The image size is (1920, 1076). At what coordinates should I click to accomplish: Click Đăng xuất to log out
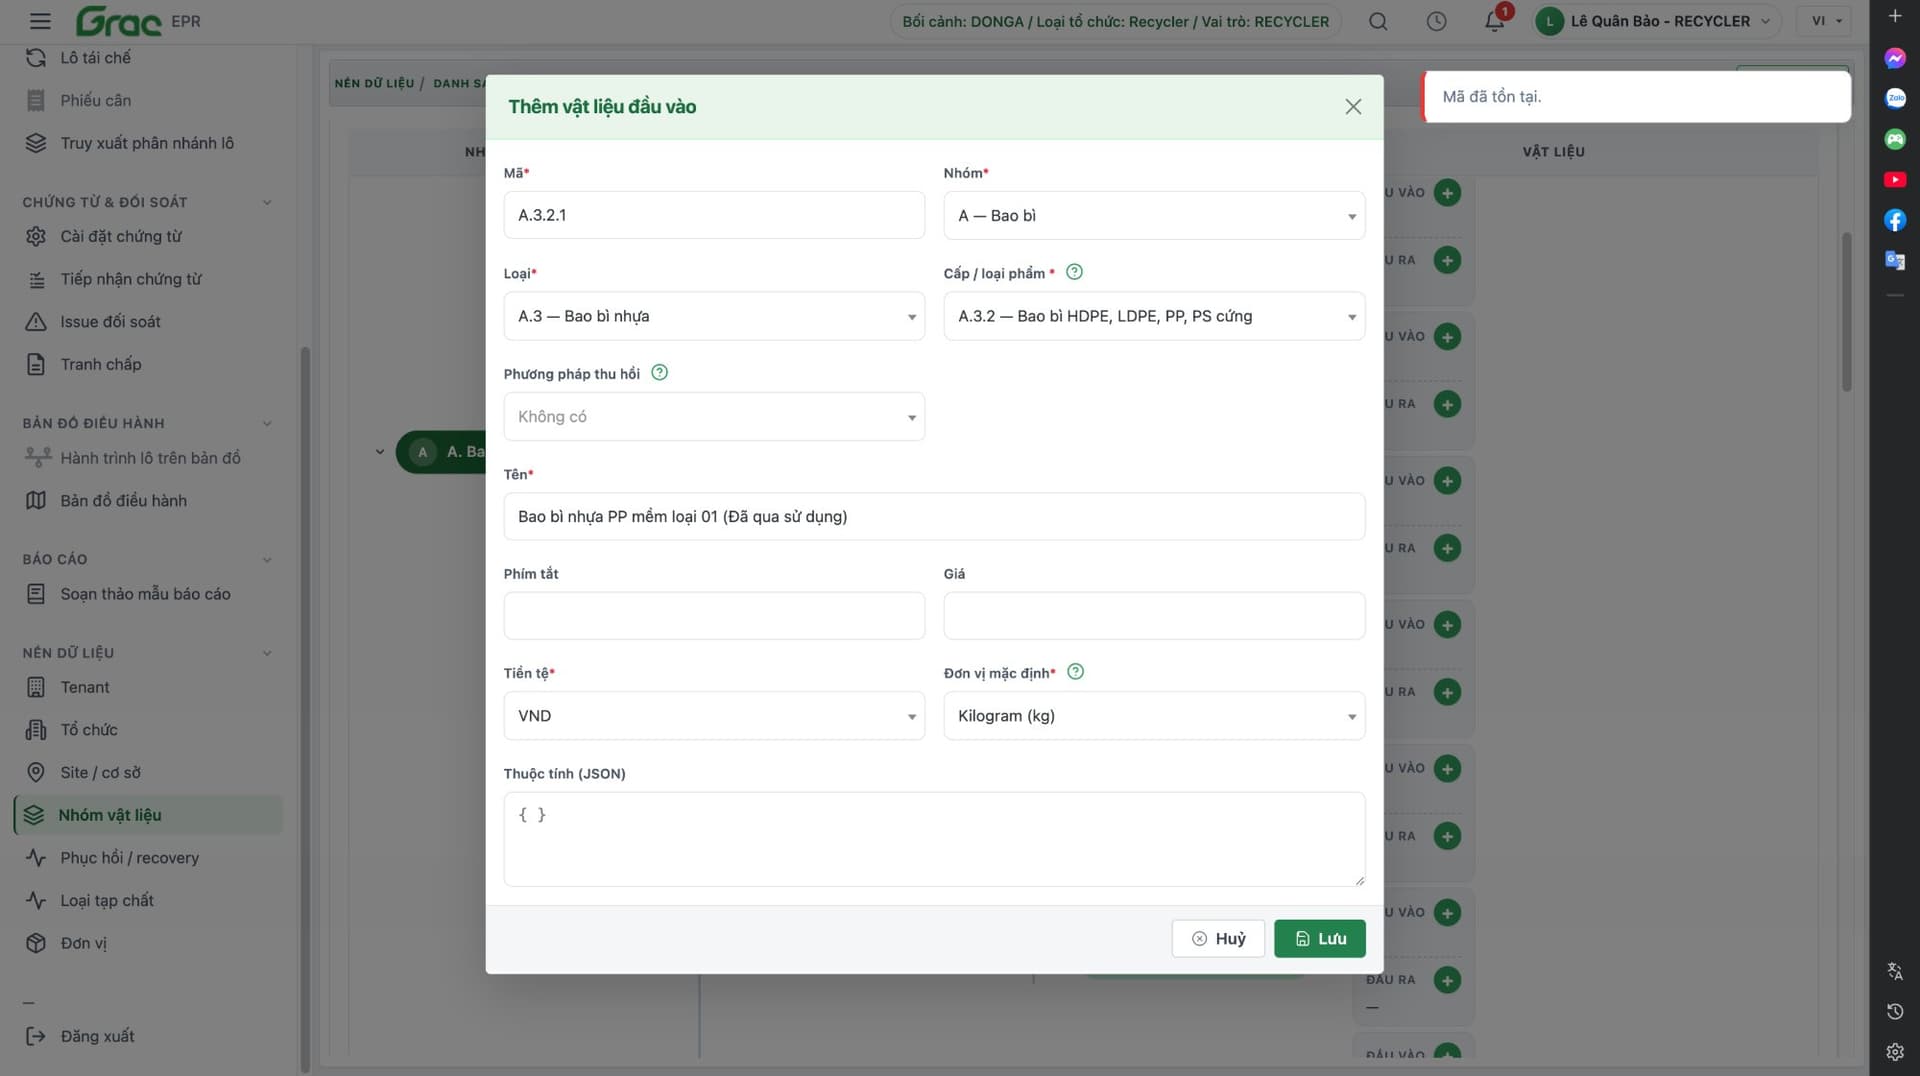[97, 1036]
